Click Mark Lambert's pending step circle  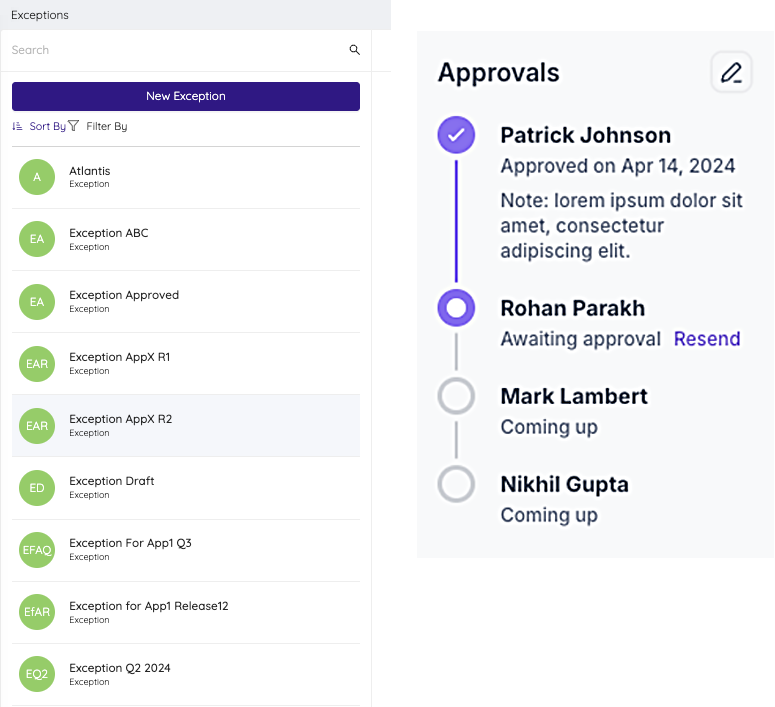click(456, 396)
